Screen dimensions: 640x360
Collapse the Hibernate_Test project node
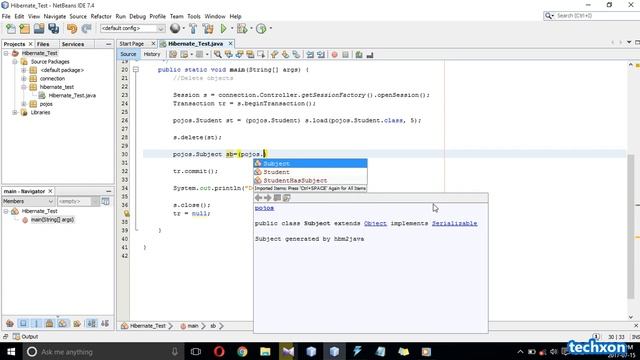pos(6,53)
